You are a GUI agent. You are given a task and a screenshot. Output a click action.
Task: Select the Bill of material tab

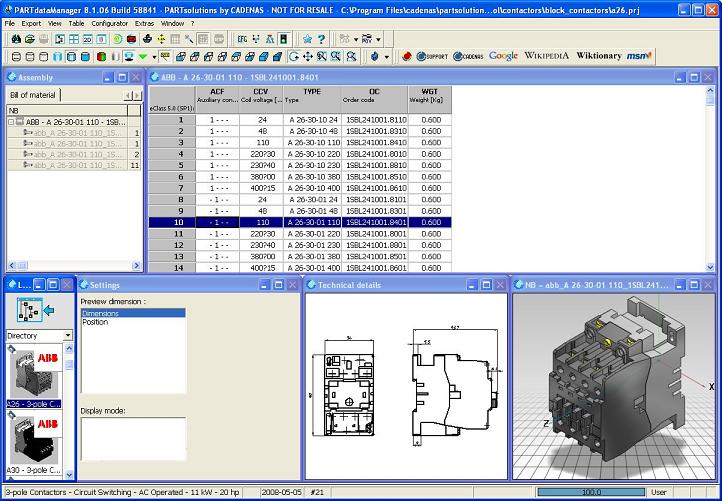pyautogui.click(x=32, y=95)
